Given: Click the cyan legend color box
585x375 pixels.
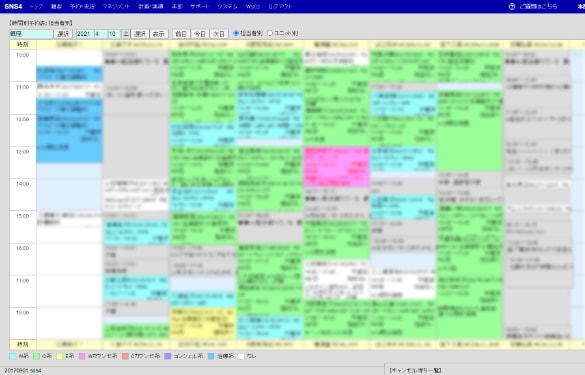Looking at the screenshot, I should click(x=13, y=356).
